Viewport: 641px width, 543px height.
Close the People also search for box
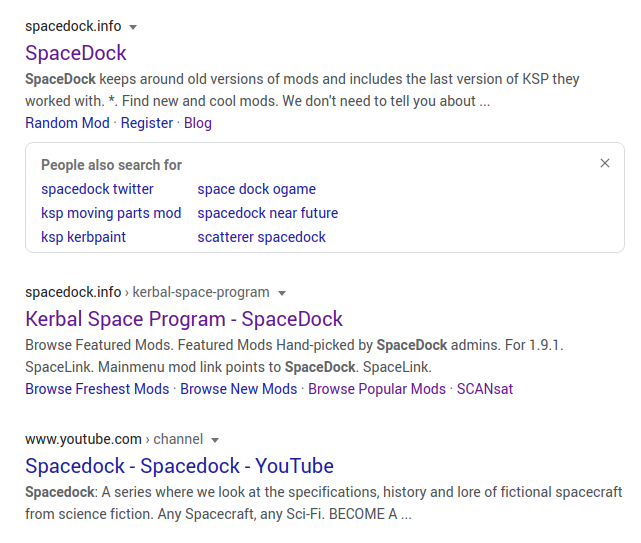tap(605, 163)
